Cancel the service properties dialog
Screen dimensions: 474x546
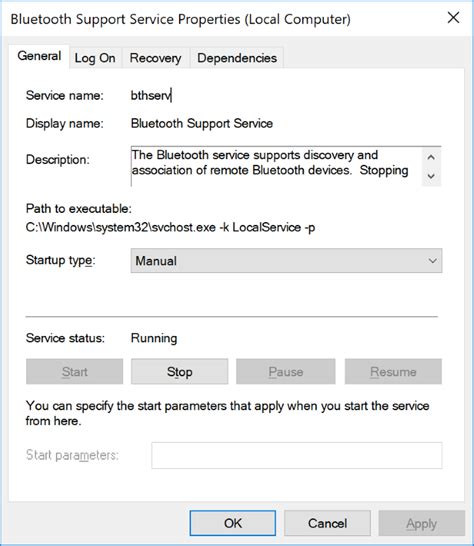(x=327, y=523)
